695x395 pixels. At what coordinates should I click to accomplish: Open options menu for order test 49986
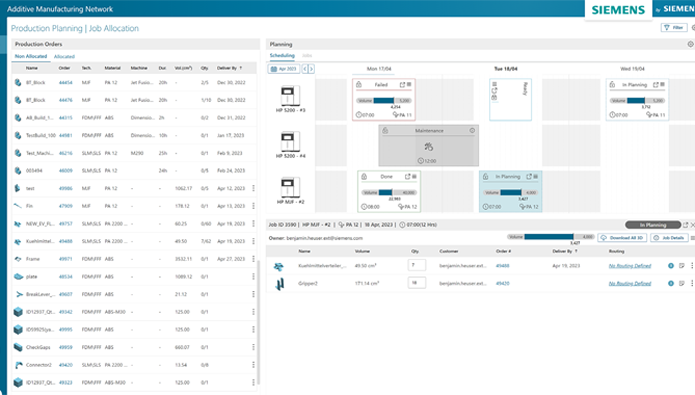(x=254, y=188)
